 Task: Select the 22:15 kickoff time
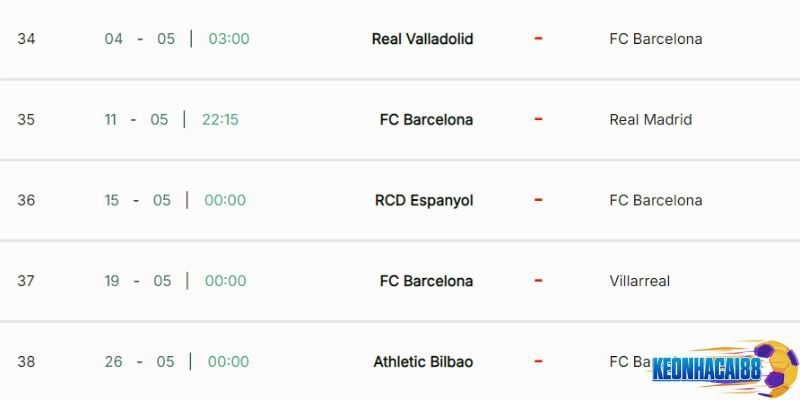coord(220,120)
